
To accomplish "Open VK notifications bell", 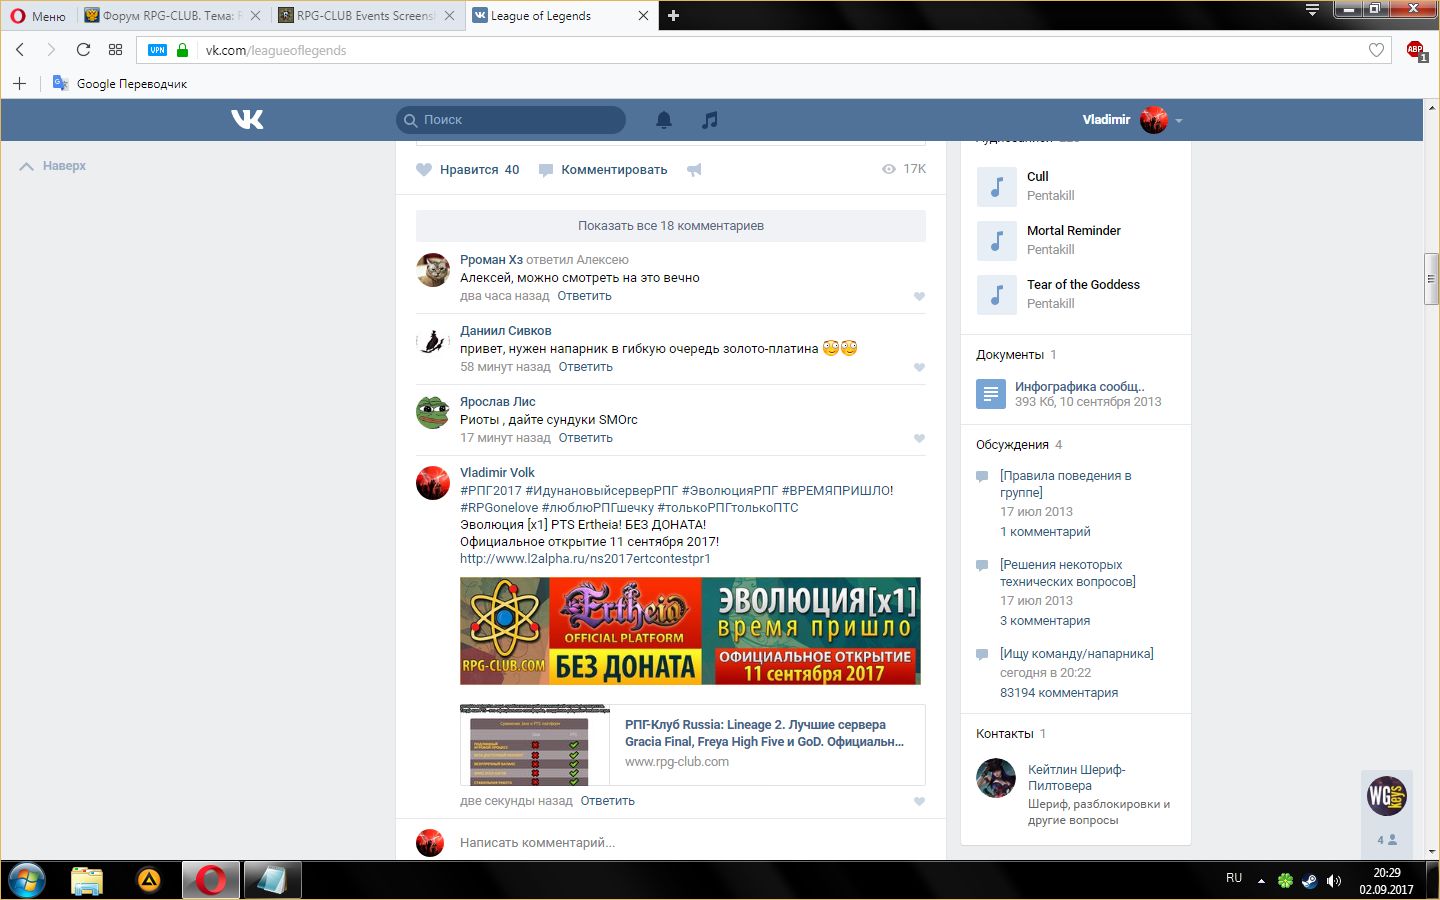I will pyautogui.click(x=663, y=120).
